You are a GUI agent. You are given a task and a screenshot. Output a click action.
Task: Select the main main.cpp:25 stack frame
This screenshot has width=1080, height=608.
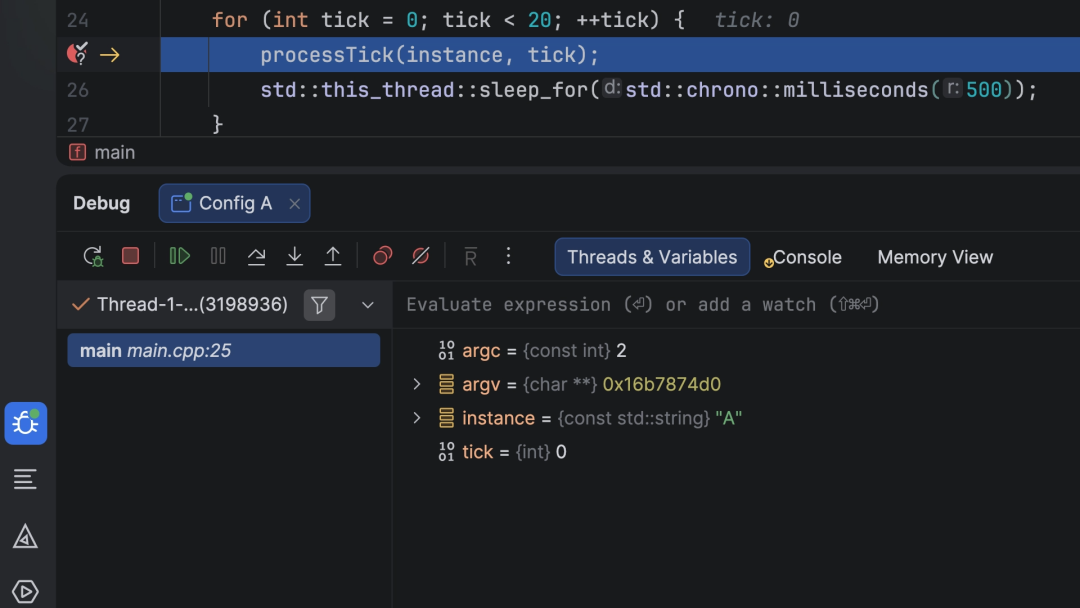pyautogui.click(x=224, y=350)
